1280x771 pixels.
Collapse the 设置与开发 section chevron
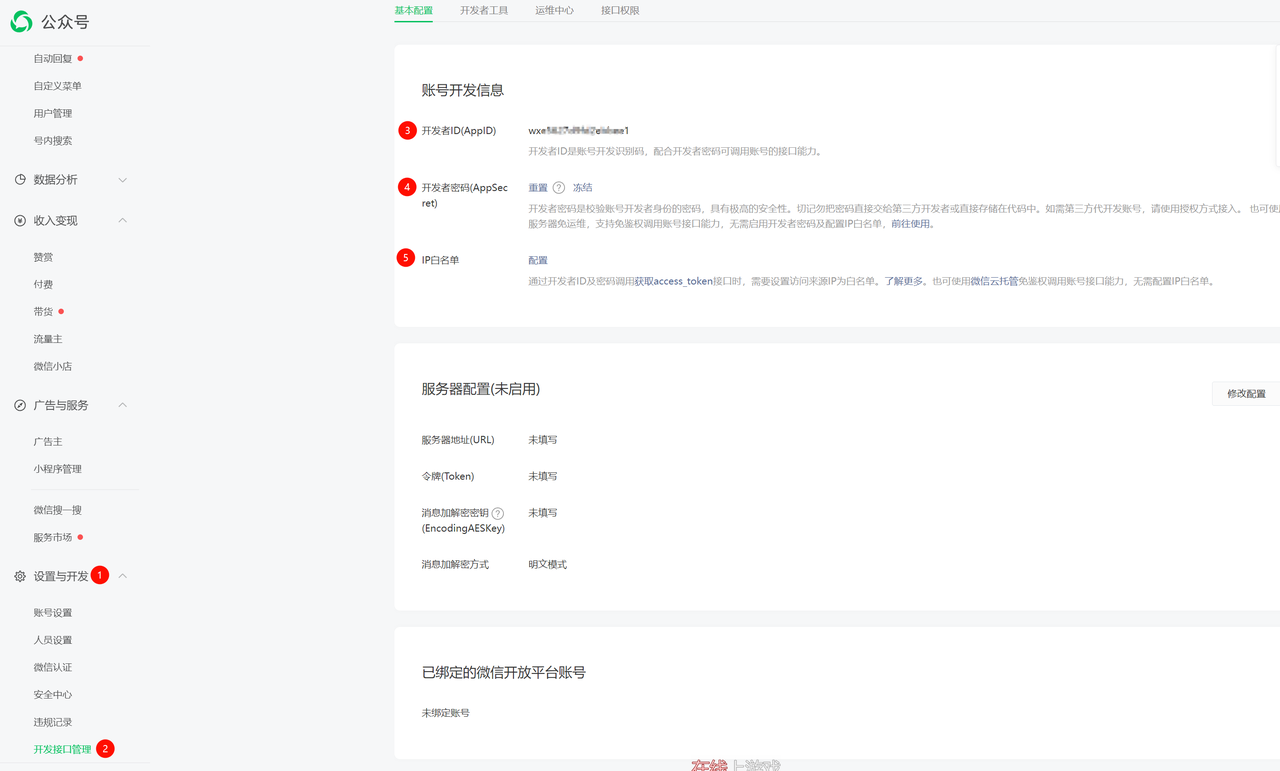[x=123, y=576]
